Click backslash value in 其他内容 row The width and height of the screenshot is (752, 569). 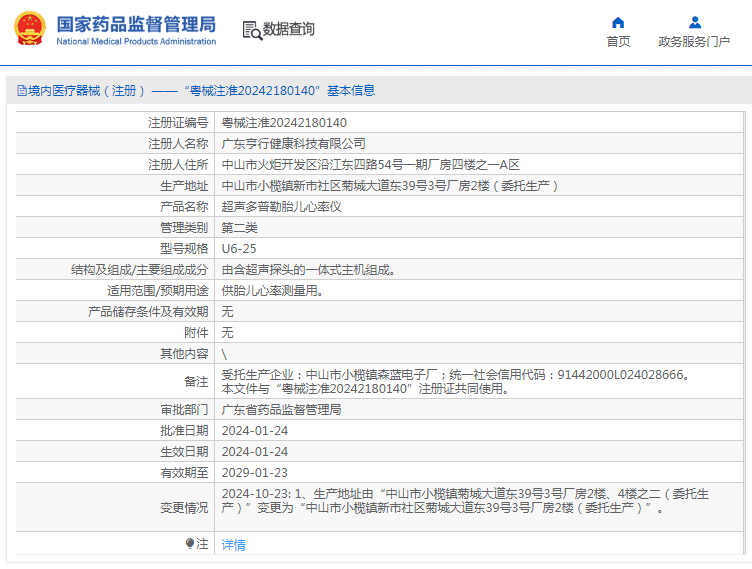point(224,354)
